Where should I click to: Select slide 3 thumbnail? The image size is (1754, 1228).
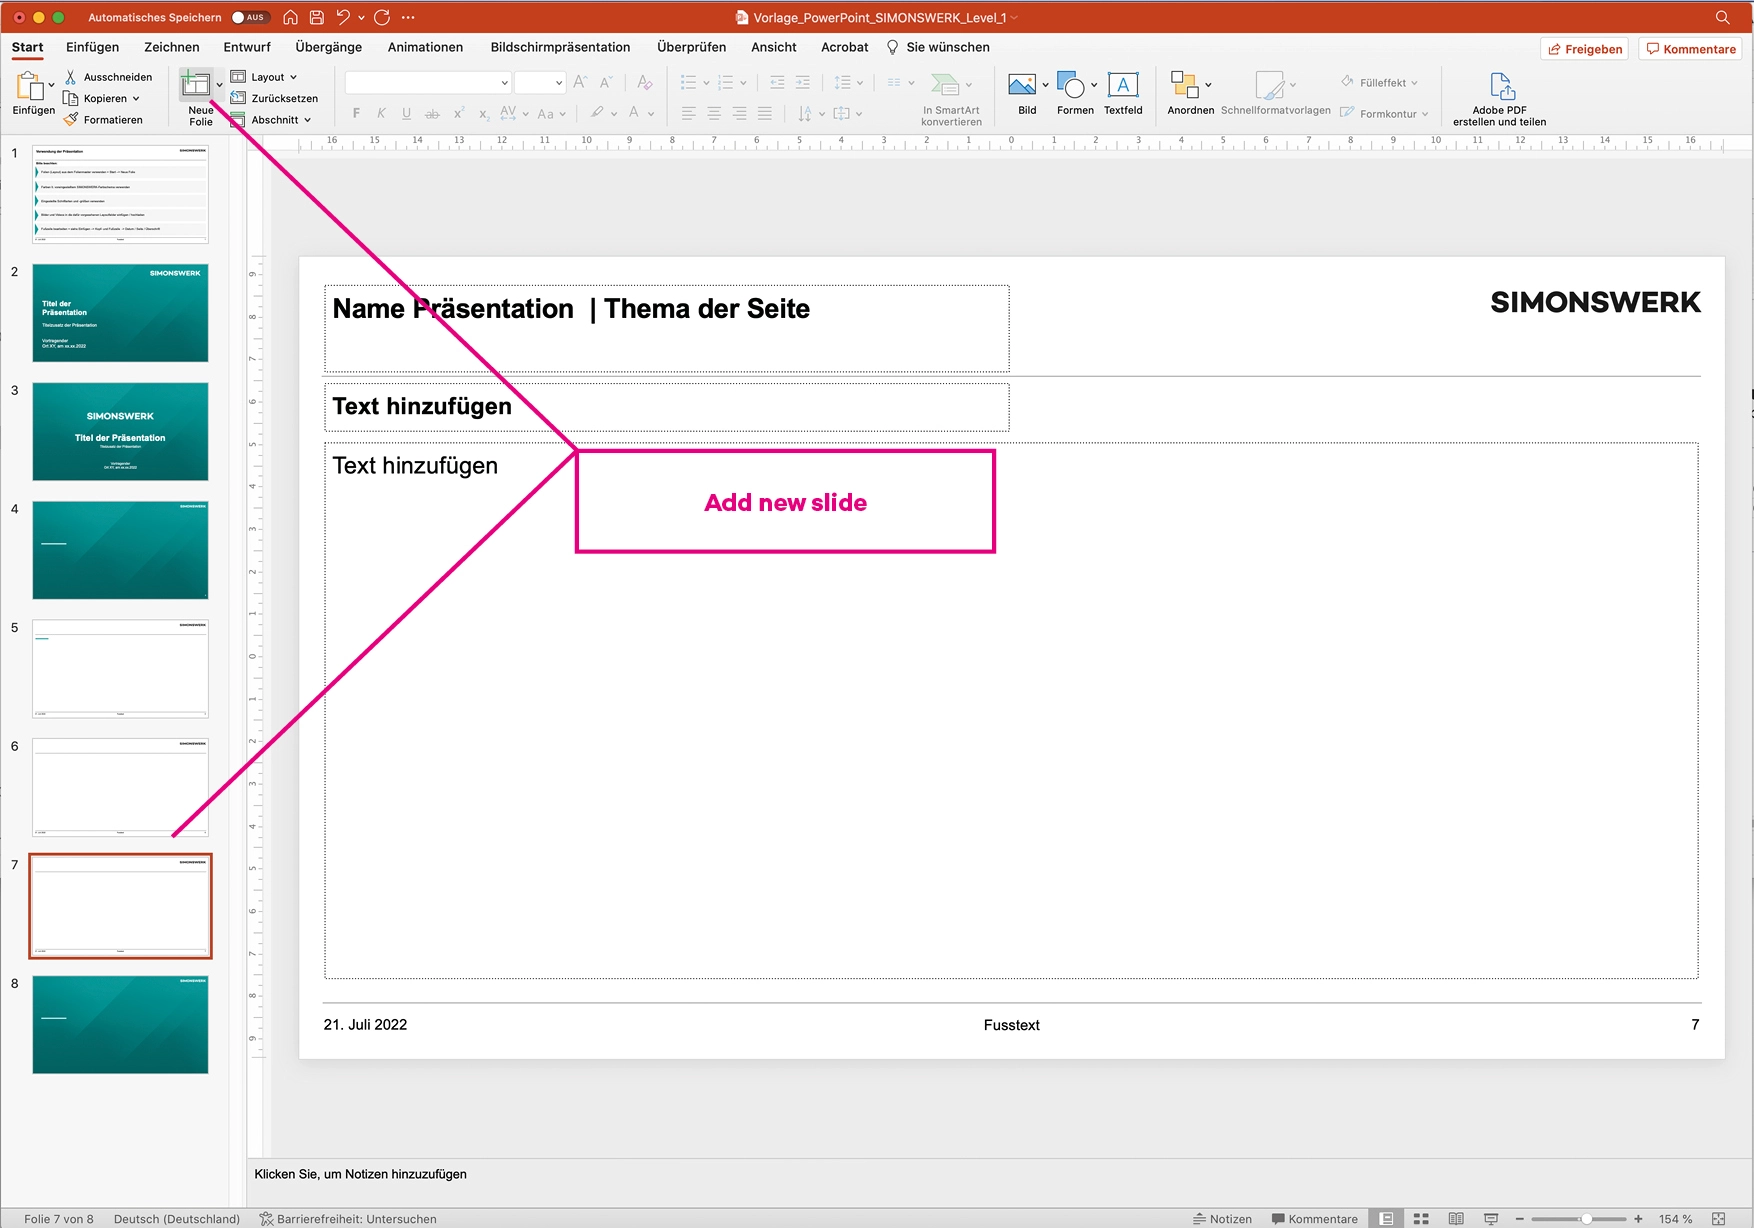[x=120, y=431]
